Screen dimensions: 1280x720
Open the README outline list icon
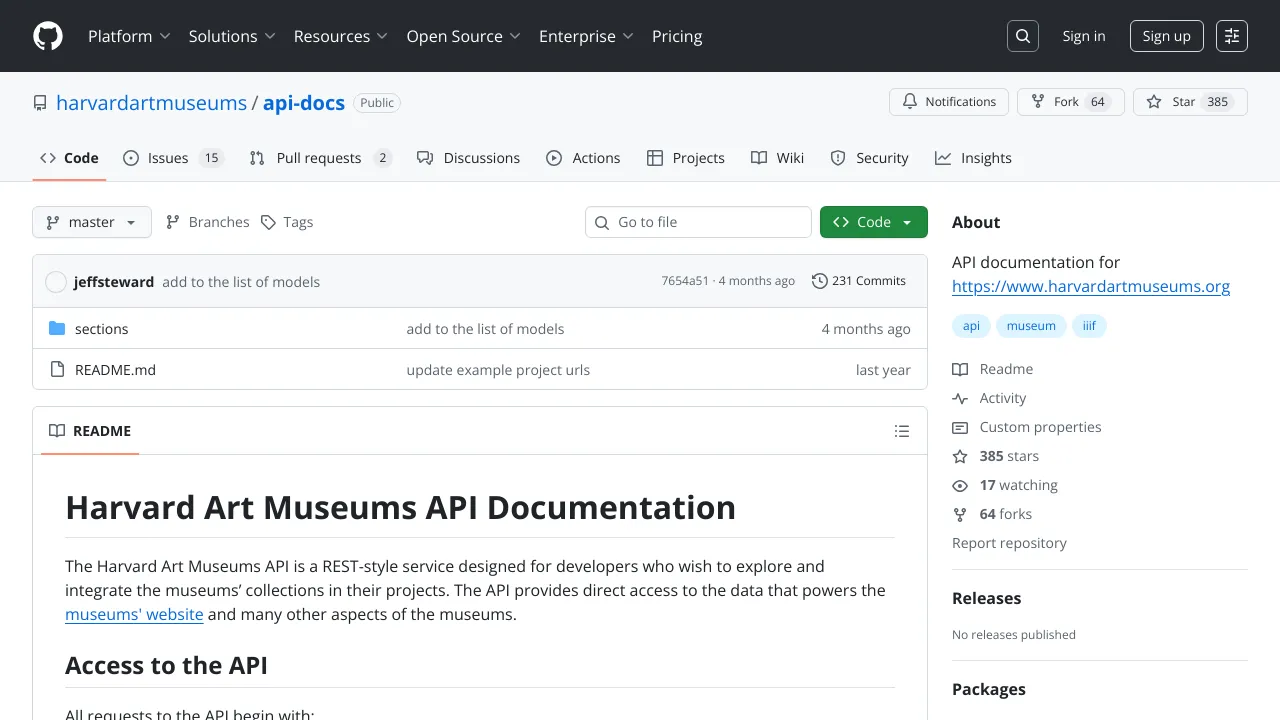(x=902, y=431)
